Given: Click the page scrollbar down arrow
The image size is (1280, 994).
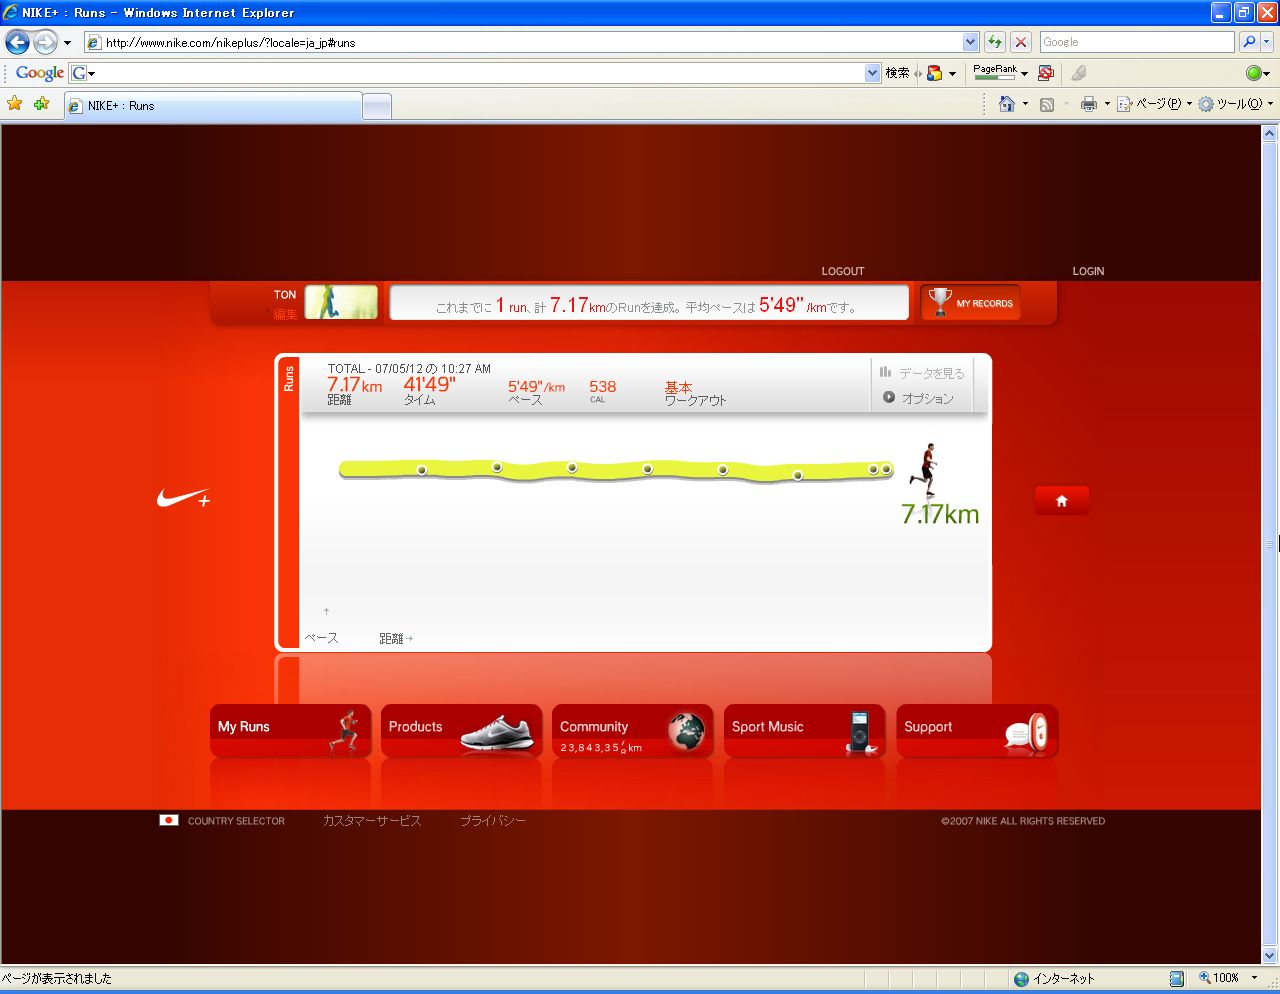Looking at the screenshot, I should (x=1270, y=956).
